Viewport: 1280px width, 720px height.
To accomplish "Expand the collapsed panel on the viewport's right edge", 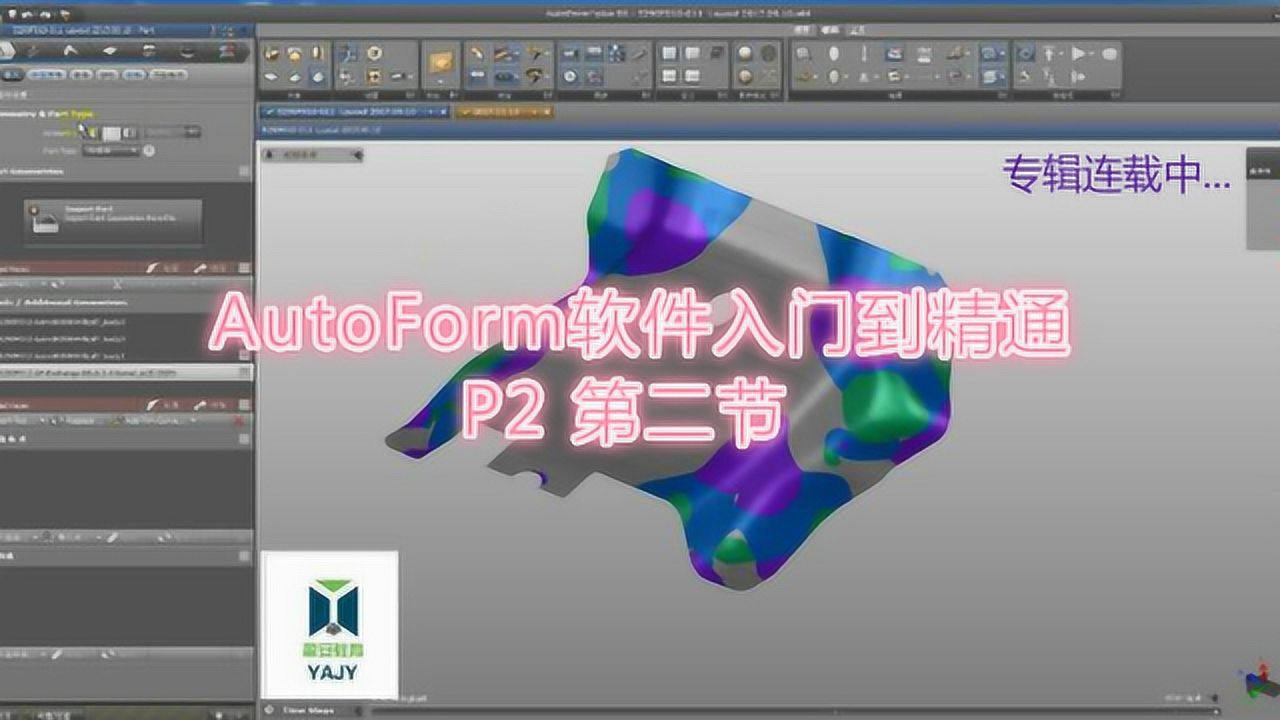I will coord(1262,198).
